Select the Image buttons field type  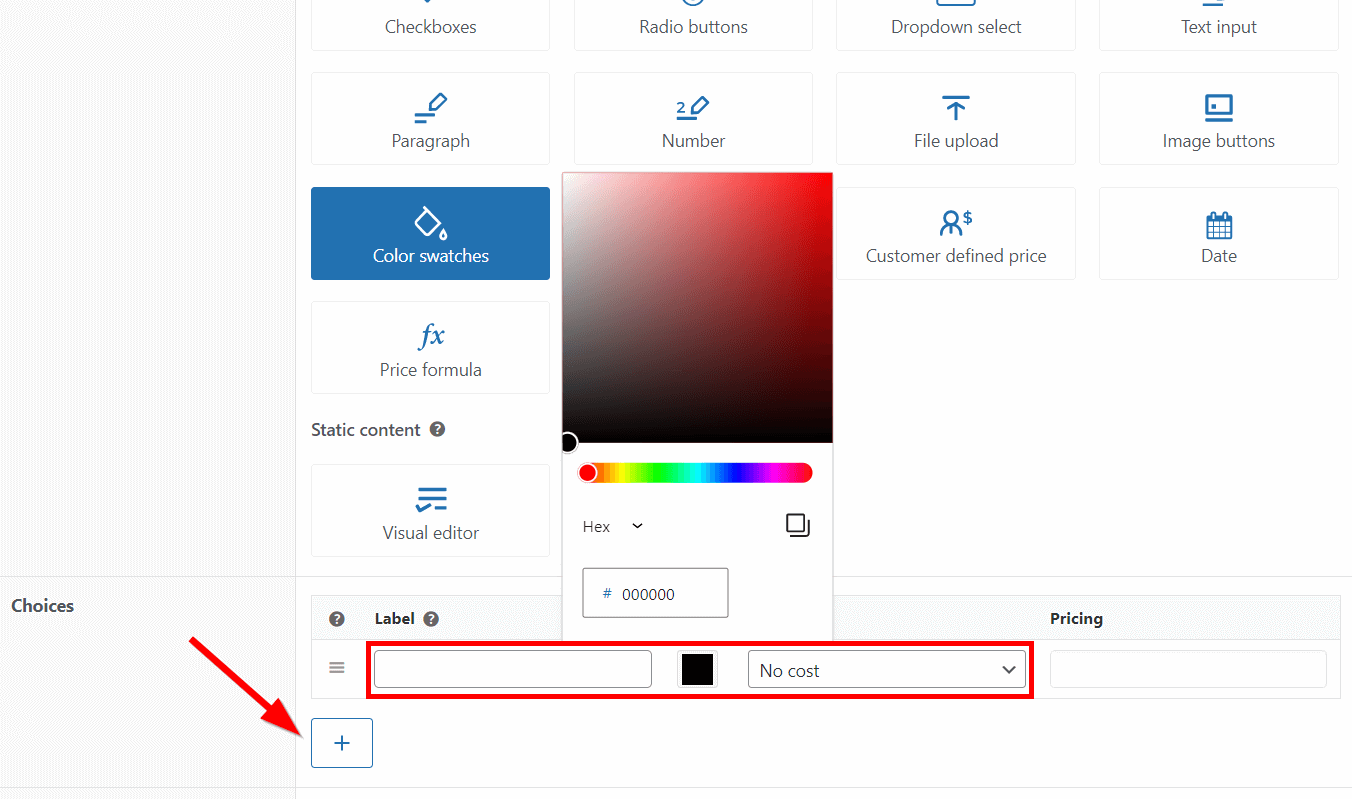click(x=1218, y=118)
